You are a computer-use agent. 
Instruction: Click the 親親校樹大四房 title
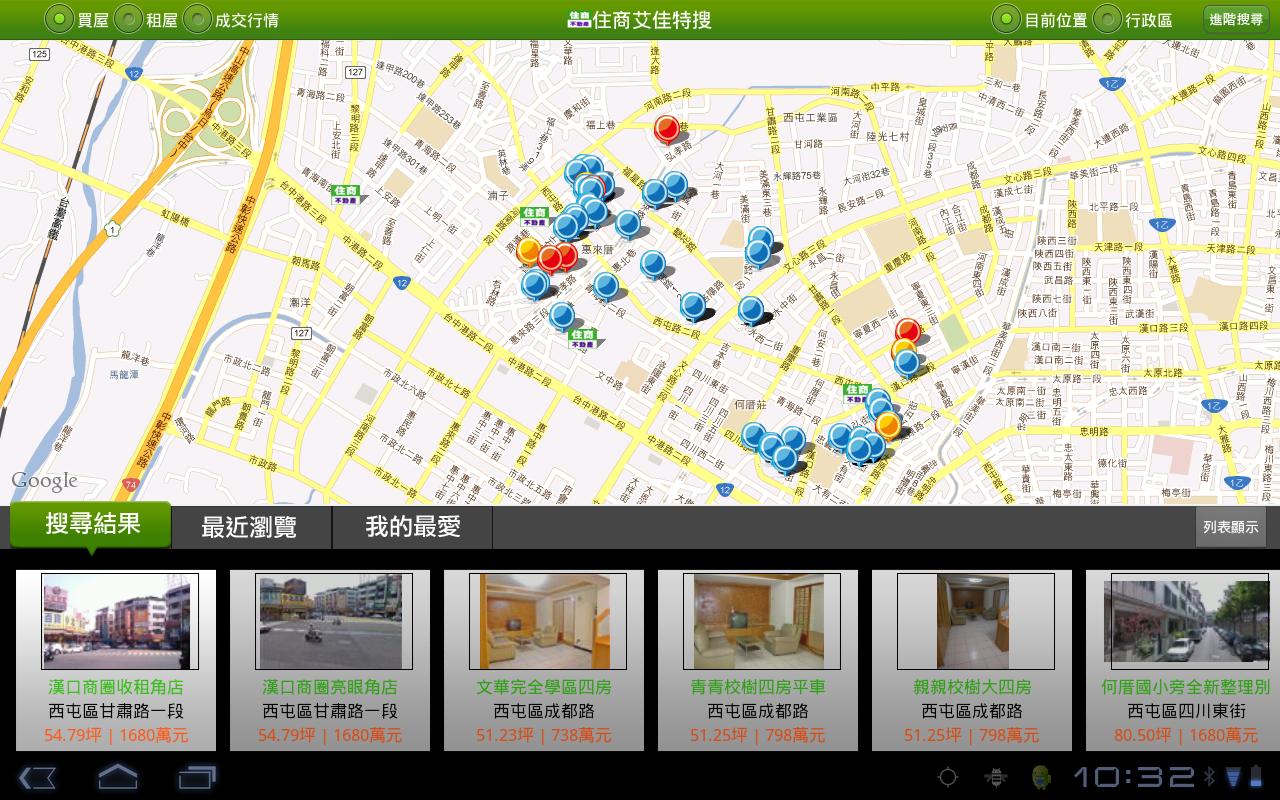[972, 687]
